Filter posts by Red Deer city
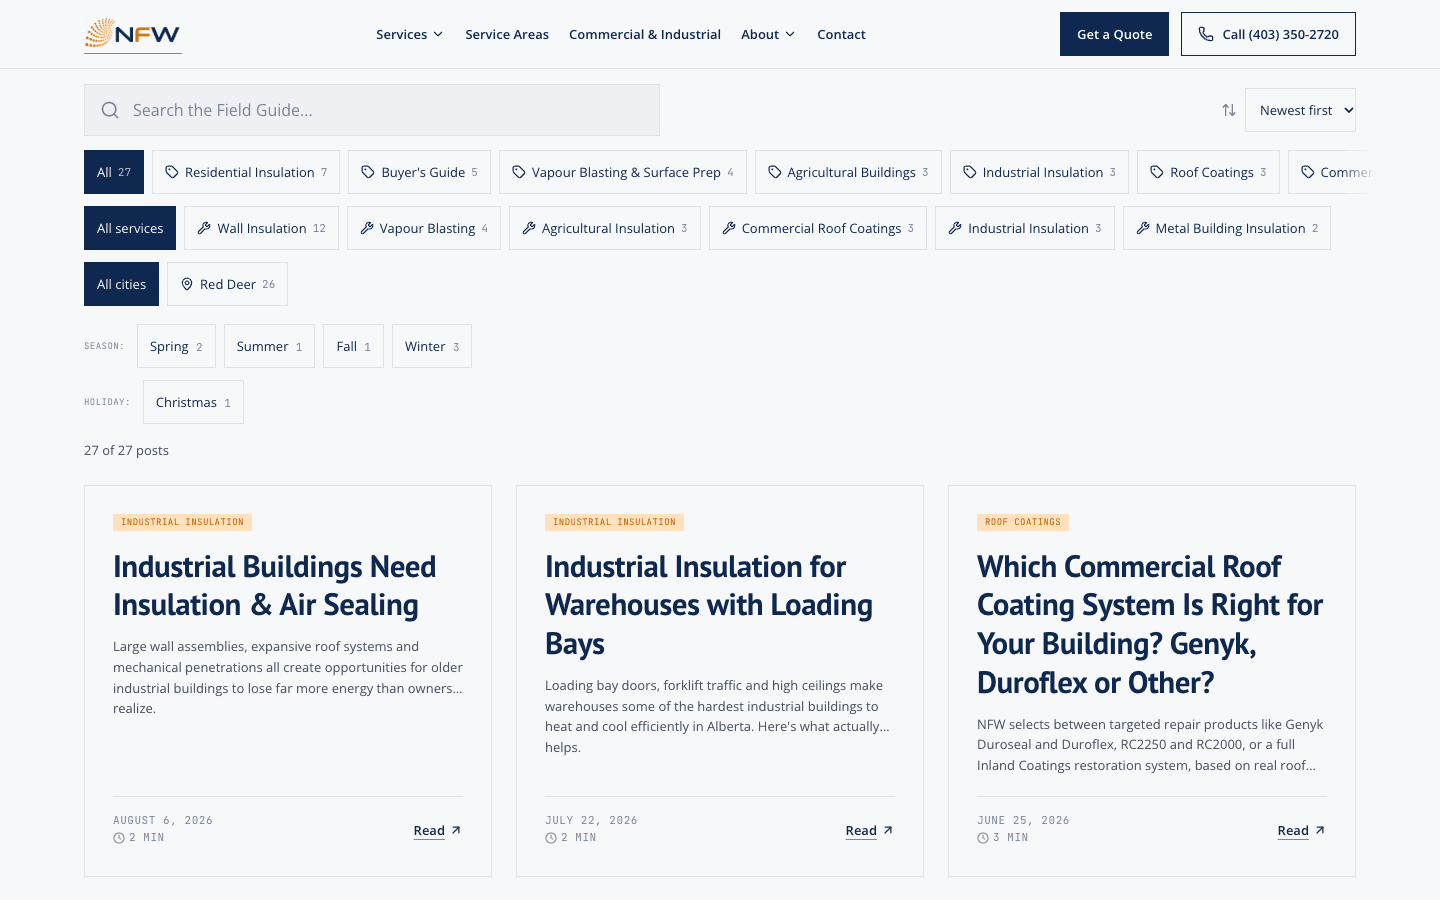Screen dimensions: 1440x900 227,284
